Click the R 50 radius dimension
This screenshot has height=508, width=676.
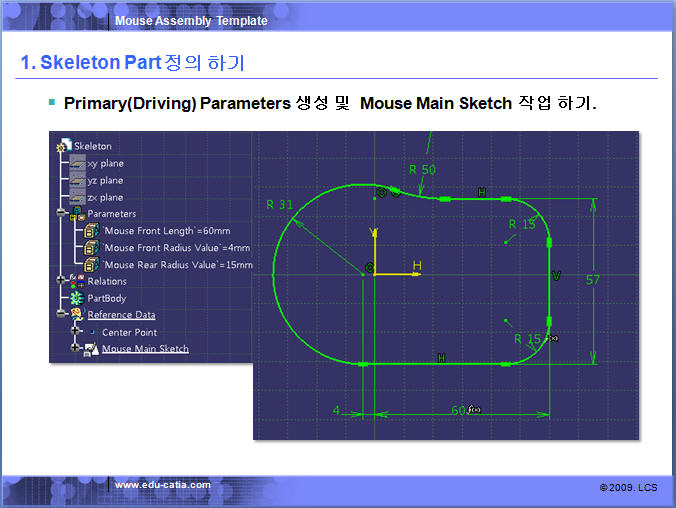[422, 170]
